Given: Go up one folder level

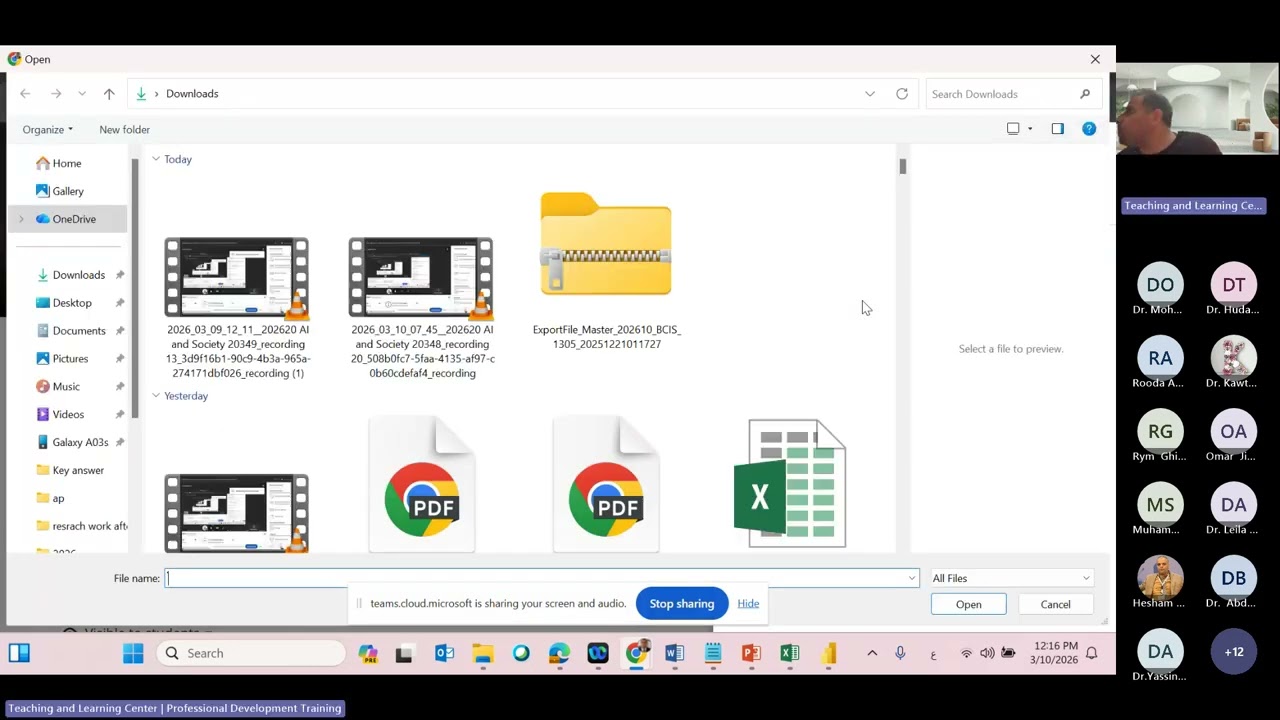Looking at the screenshot, I should click(x=109, y=94).
